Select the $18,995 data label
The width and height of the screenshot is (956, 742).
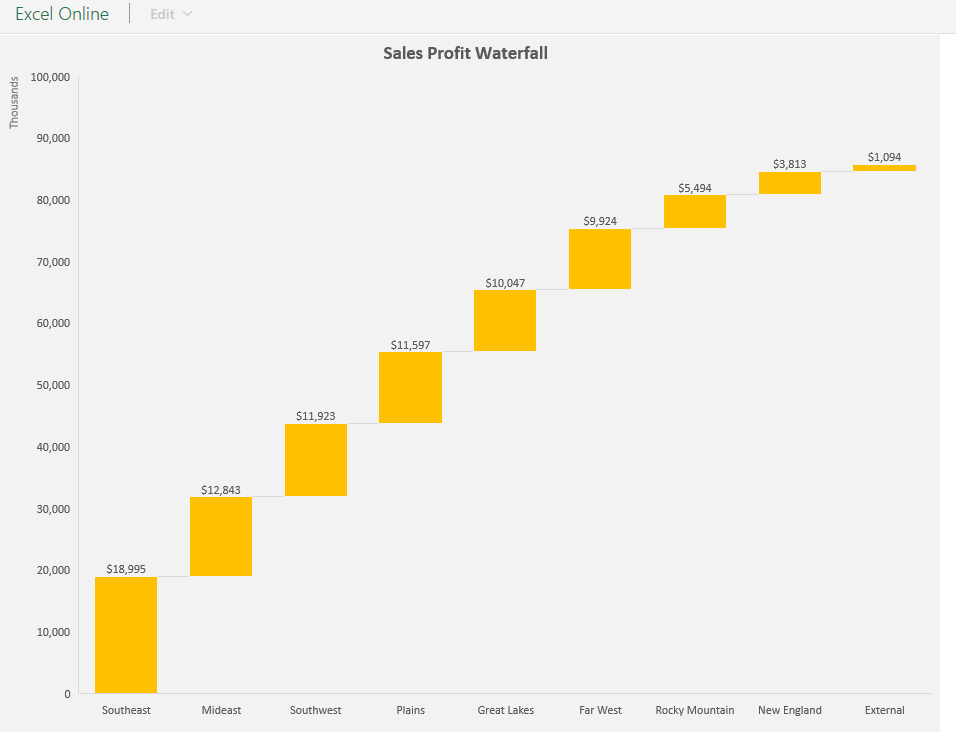(126, 568)
